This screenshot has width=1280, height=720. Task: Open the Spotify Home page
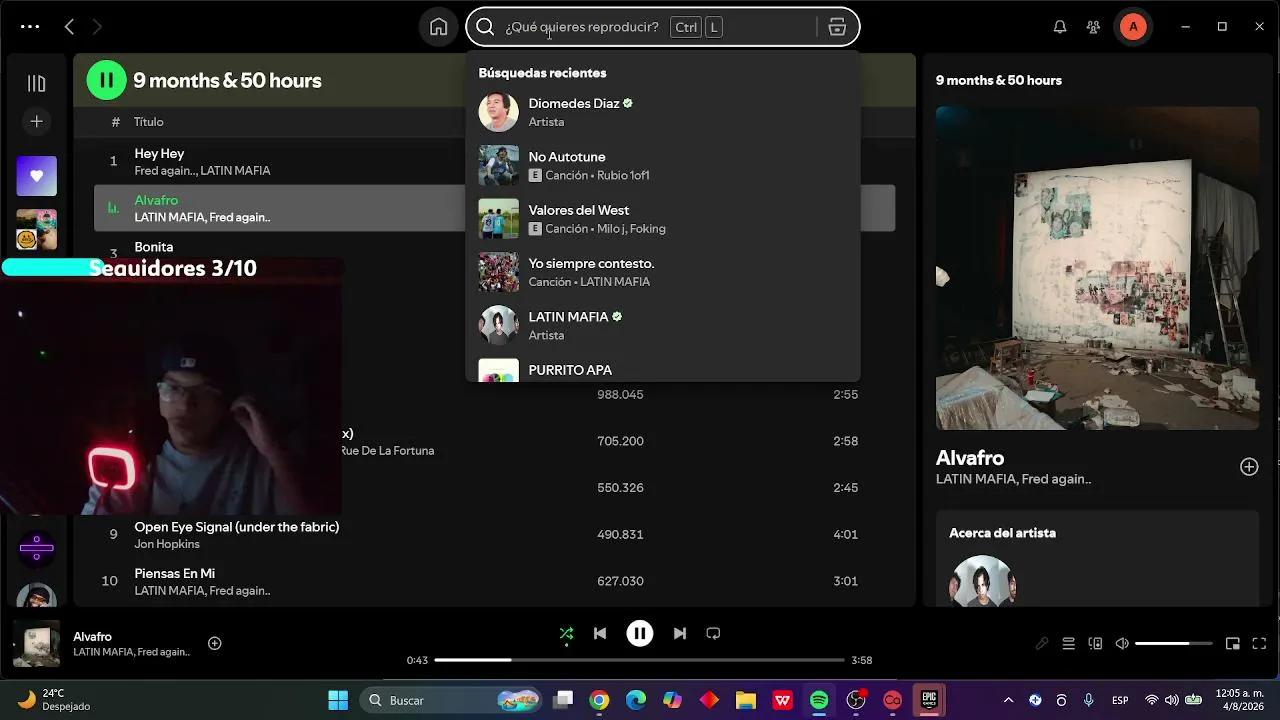(x=438, y=27)
